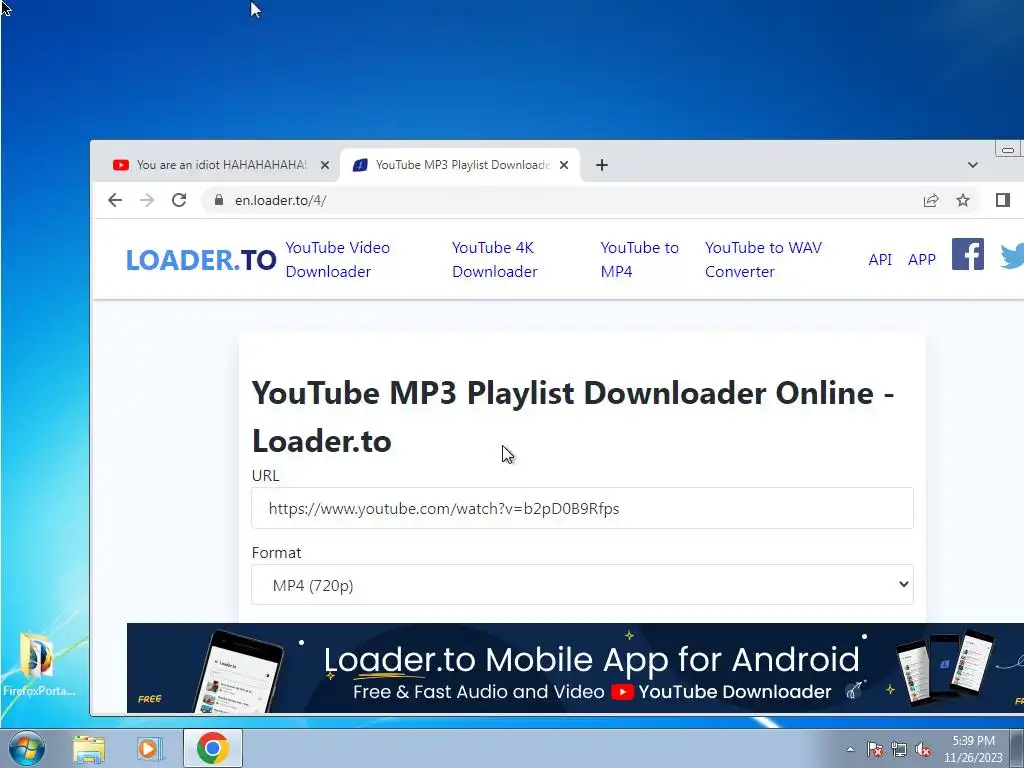Open YouTube to WAV Converter link
Viewport: 1024px width, 768px height.
(763, 259)
